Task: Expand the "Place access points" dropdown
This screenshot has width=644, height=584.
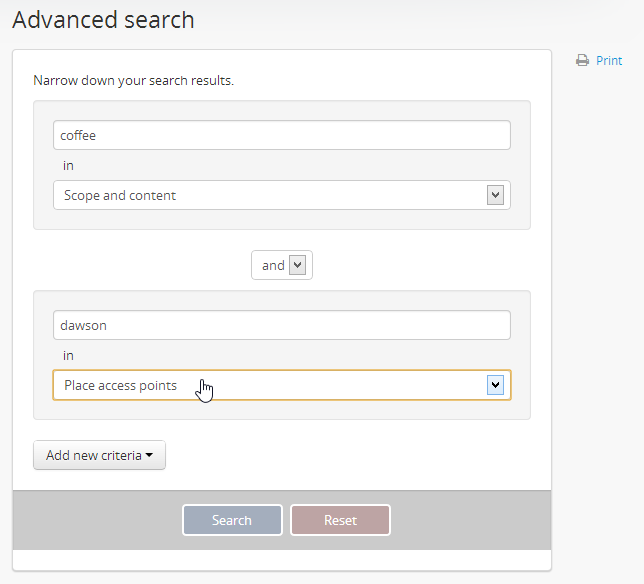Action: [x=270, y=385]
